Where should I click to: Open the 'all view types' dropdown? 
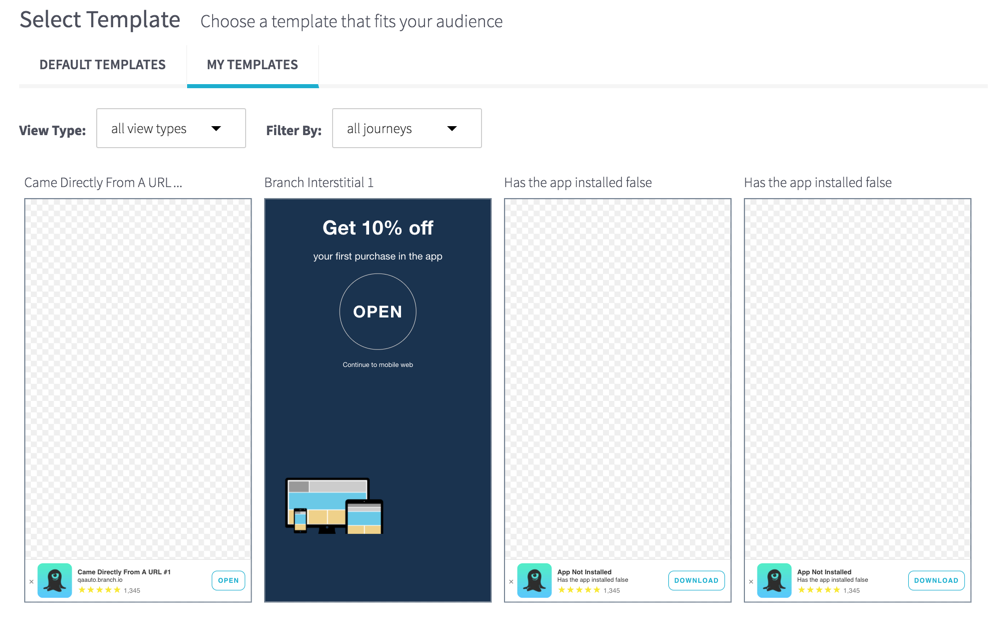point(170,129)
